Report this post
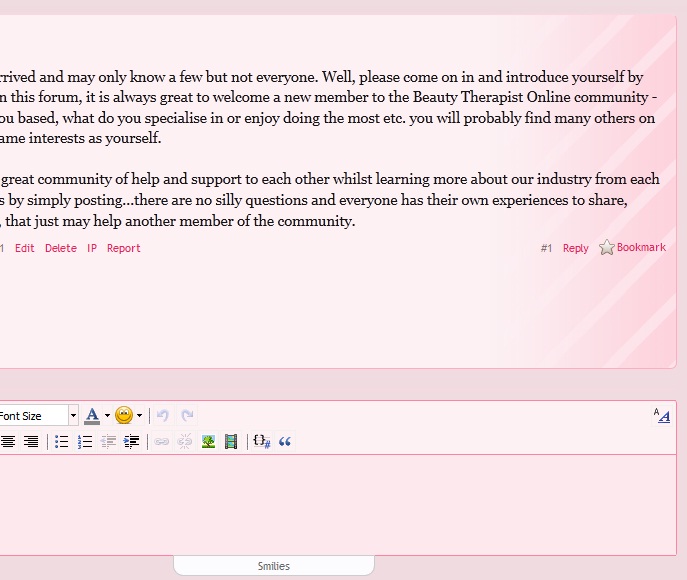 [x=124, y=248]
